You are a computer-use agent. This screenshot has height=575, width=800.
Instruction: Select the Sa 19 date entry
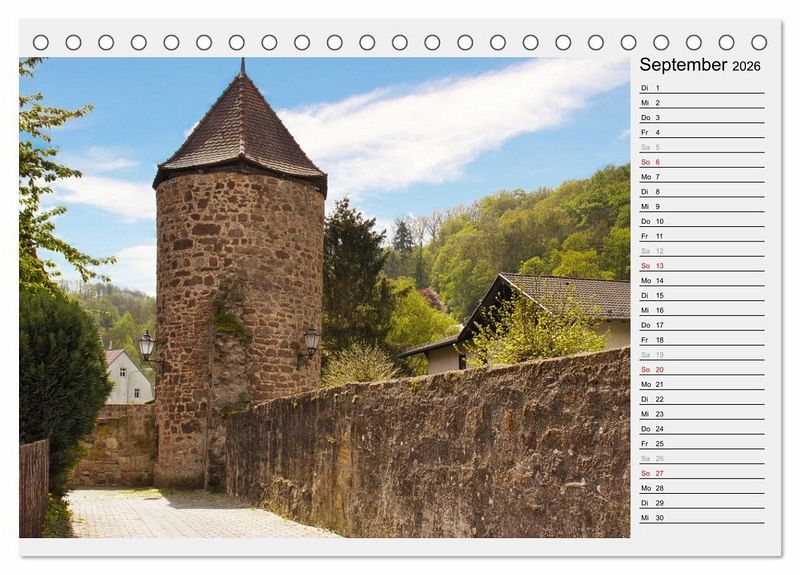[700, 354]
